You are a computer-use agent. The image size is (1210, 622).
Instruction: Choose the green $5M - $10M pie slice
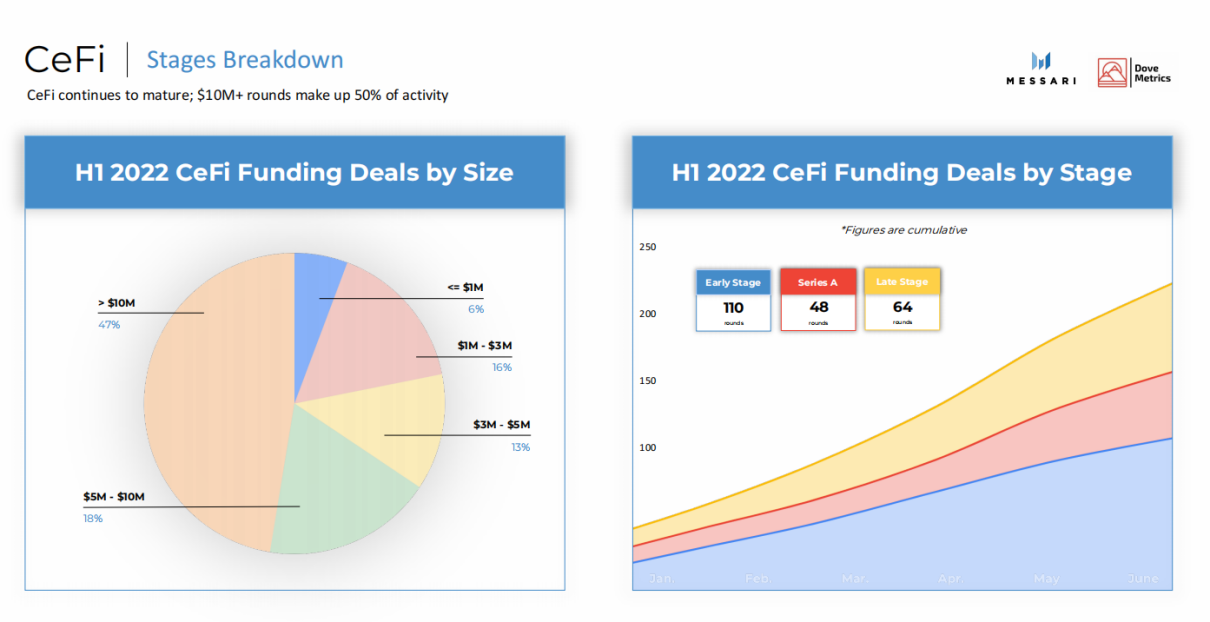tap(330, 500)
